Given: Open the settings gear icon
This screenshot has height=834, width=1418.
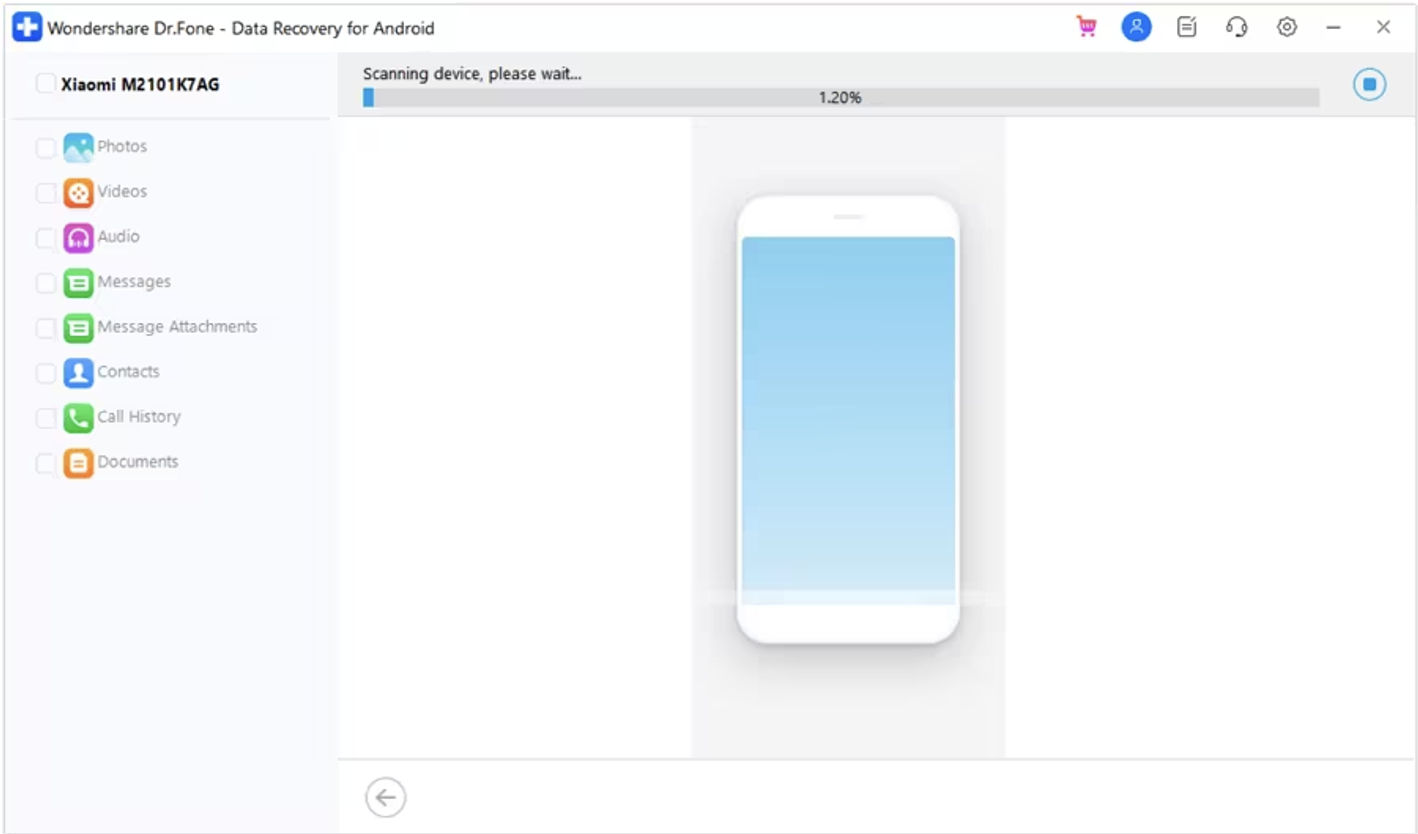Looking at the screenshot, I should coord(1287,28).
